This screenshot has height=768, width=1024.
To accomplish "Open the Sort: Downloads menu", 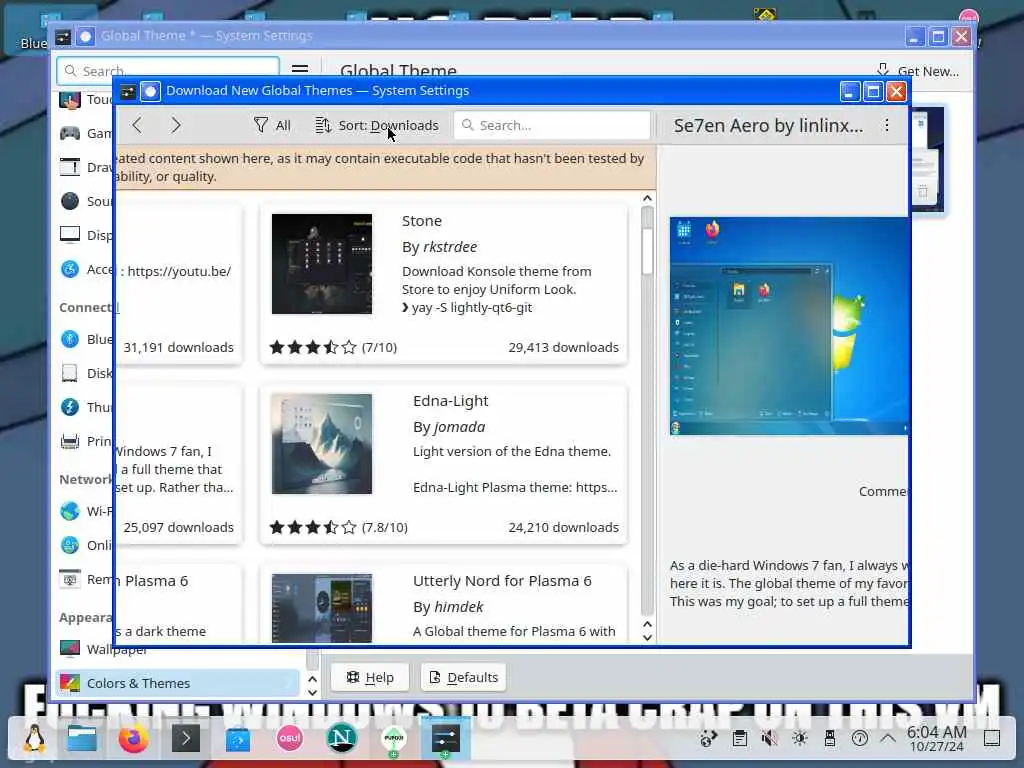I will click(x=376, y=125).
